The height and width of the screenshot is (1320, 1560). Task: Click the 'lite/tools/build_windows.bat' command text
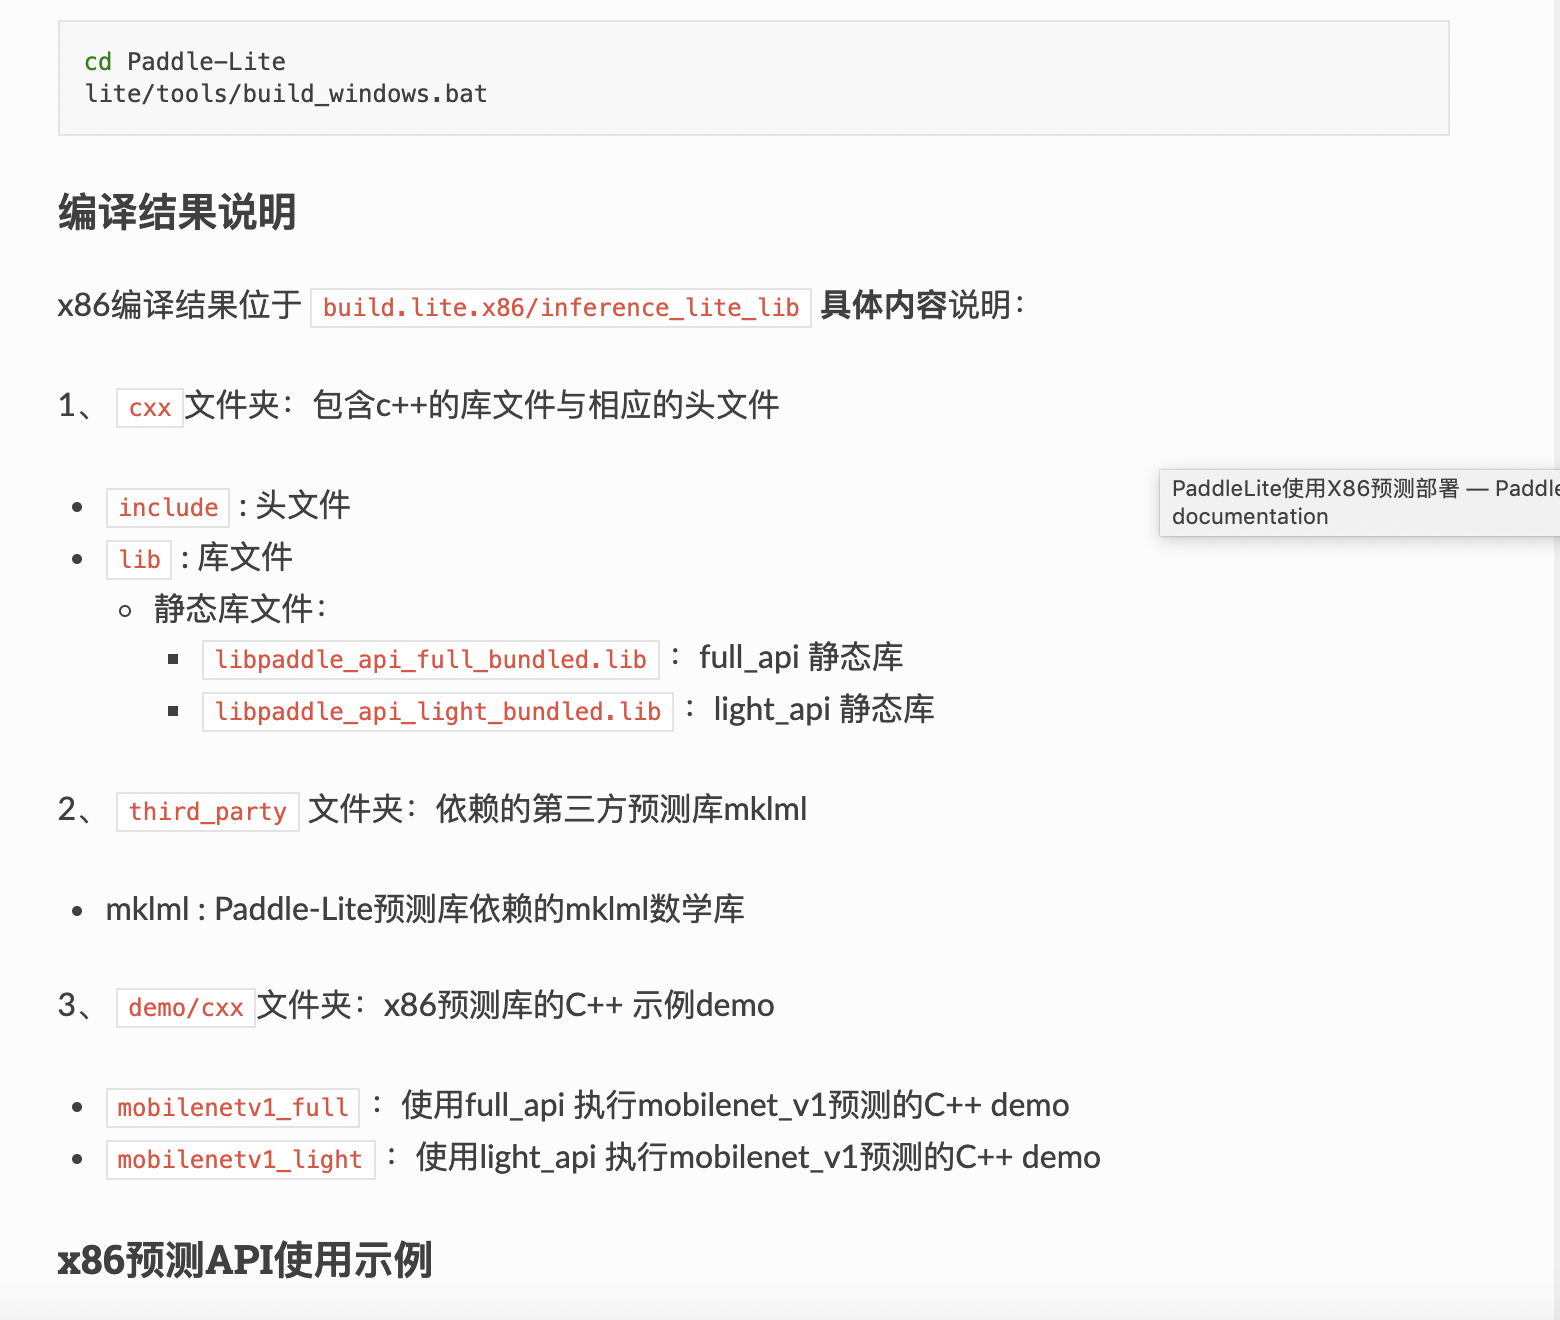286,94
